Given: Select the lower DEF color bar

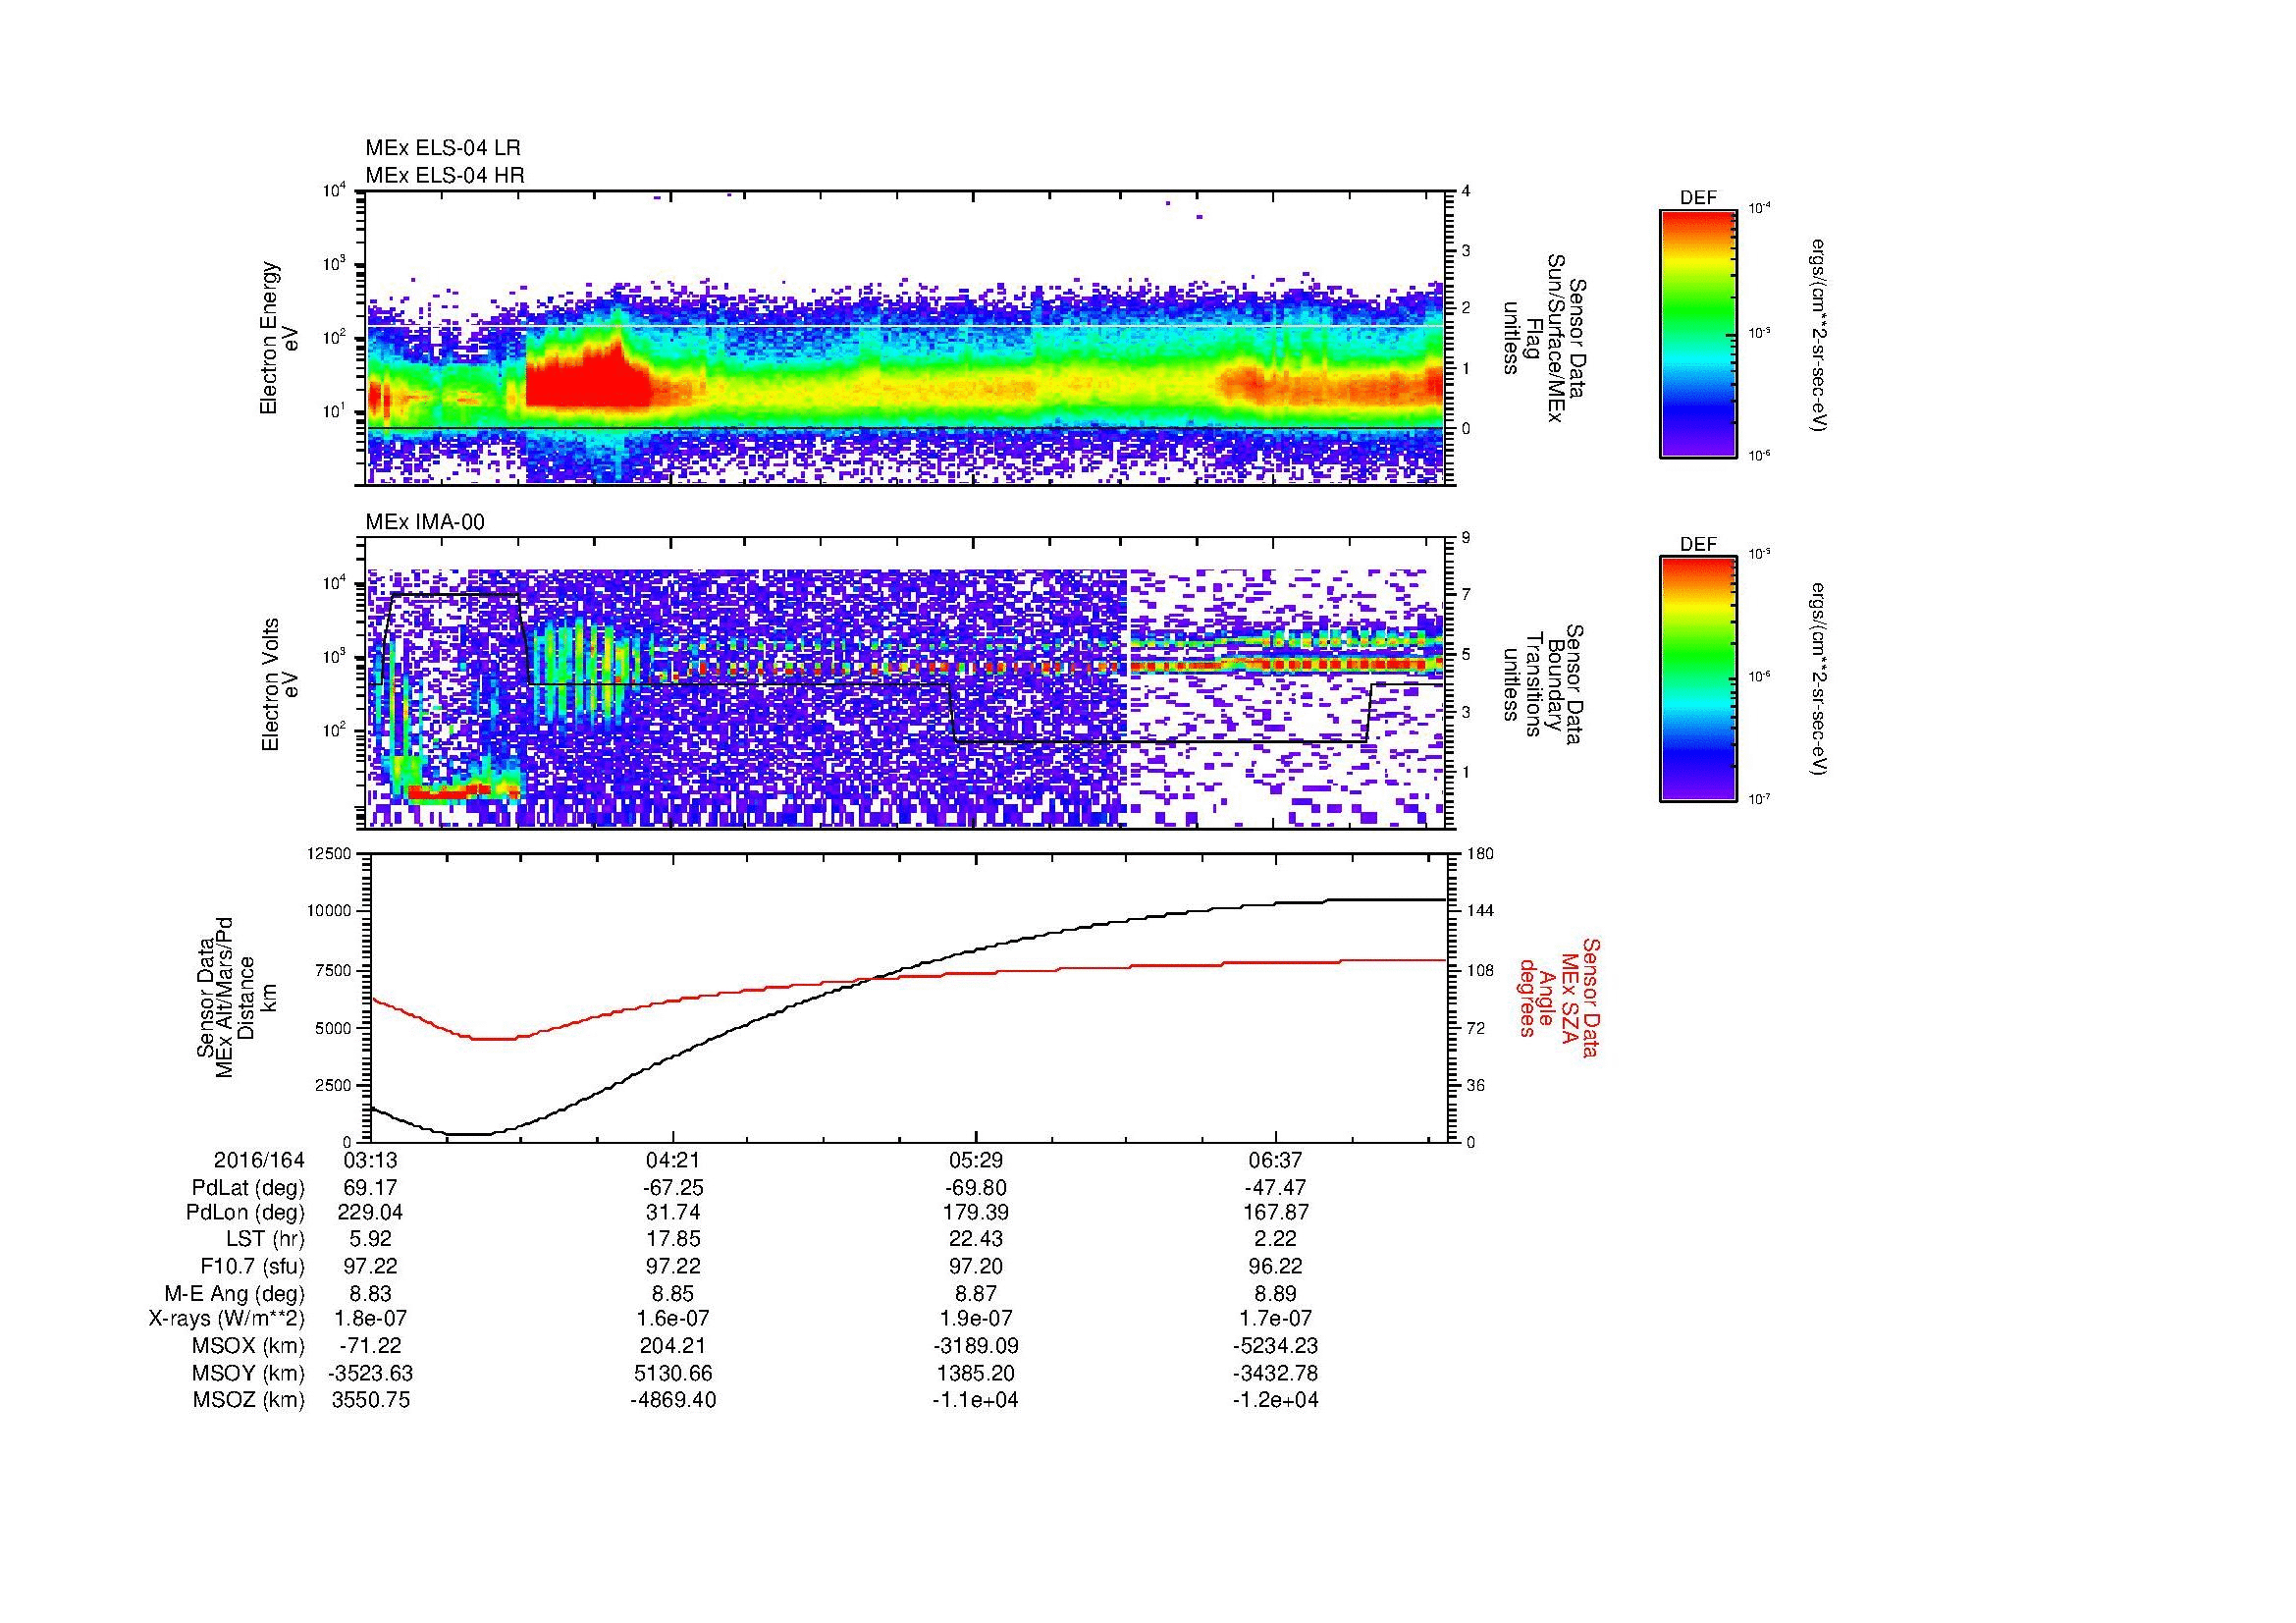Looking at the screenshot, I should coord(1698,679).
